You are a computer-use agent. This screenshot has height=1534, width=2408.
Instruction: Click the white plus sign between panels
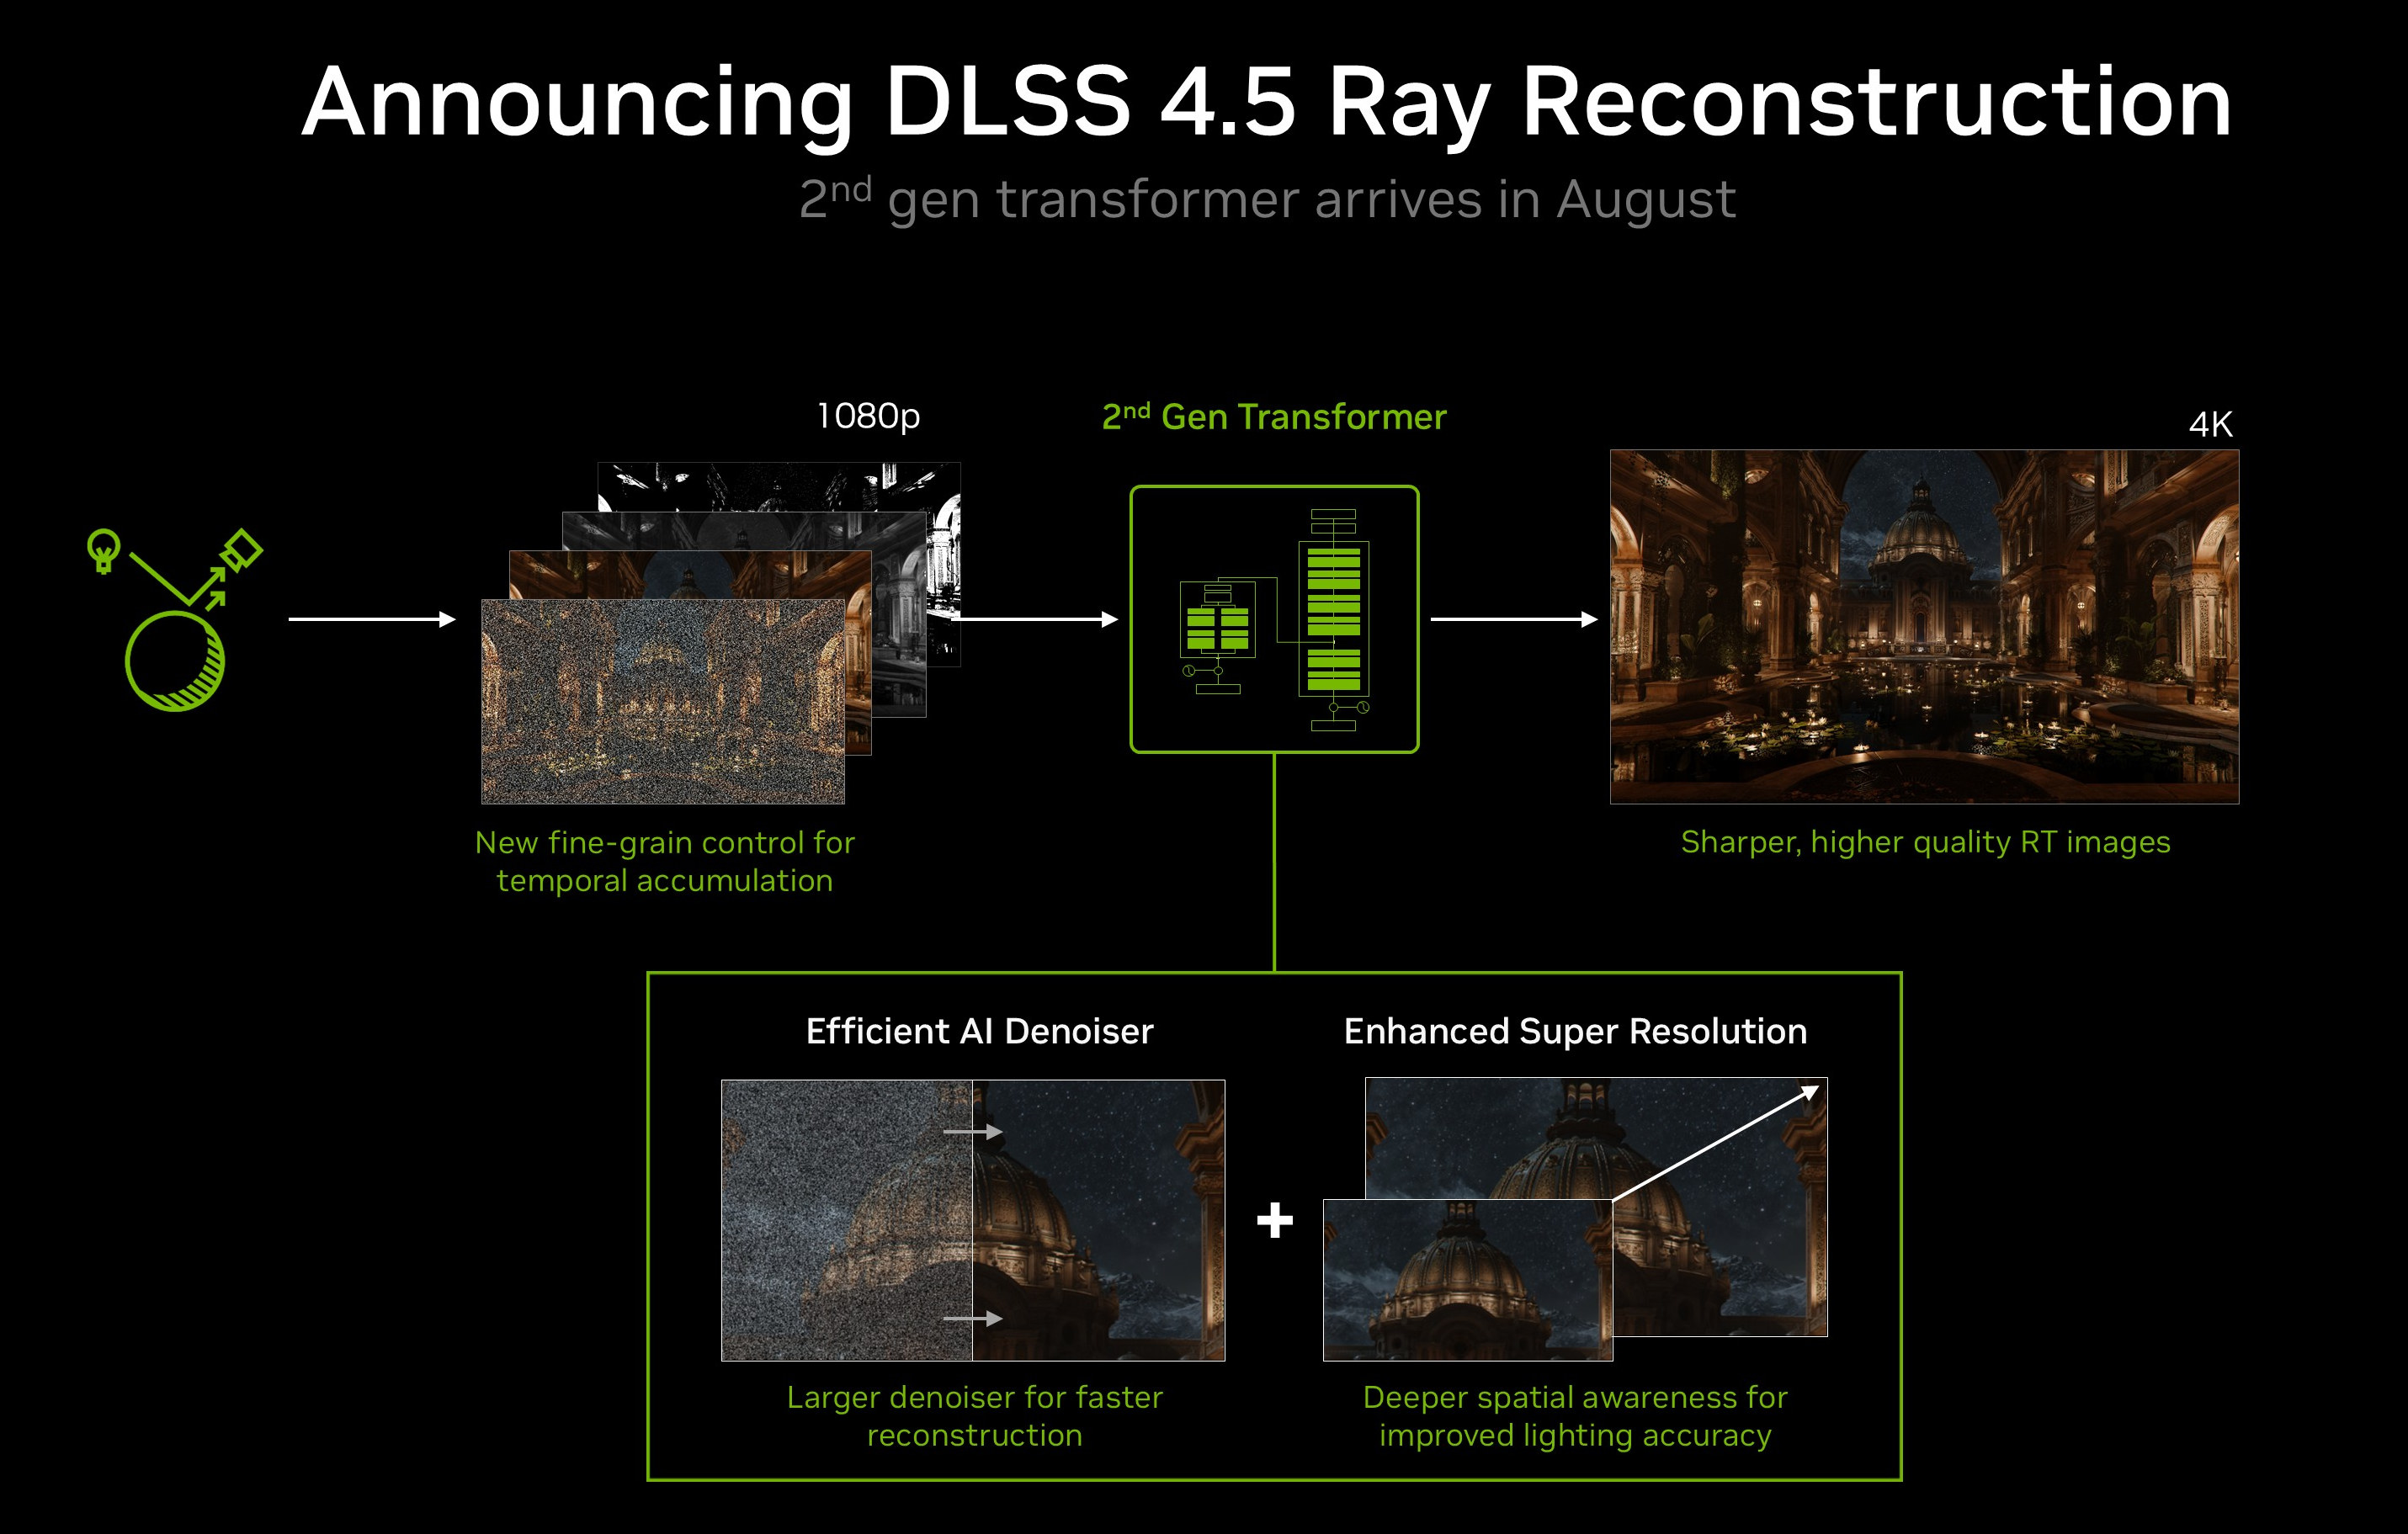[1274, 1220]
